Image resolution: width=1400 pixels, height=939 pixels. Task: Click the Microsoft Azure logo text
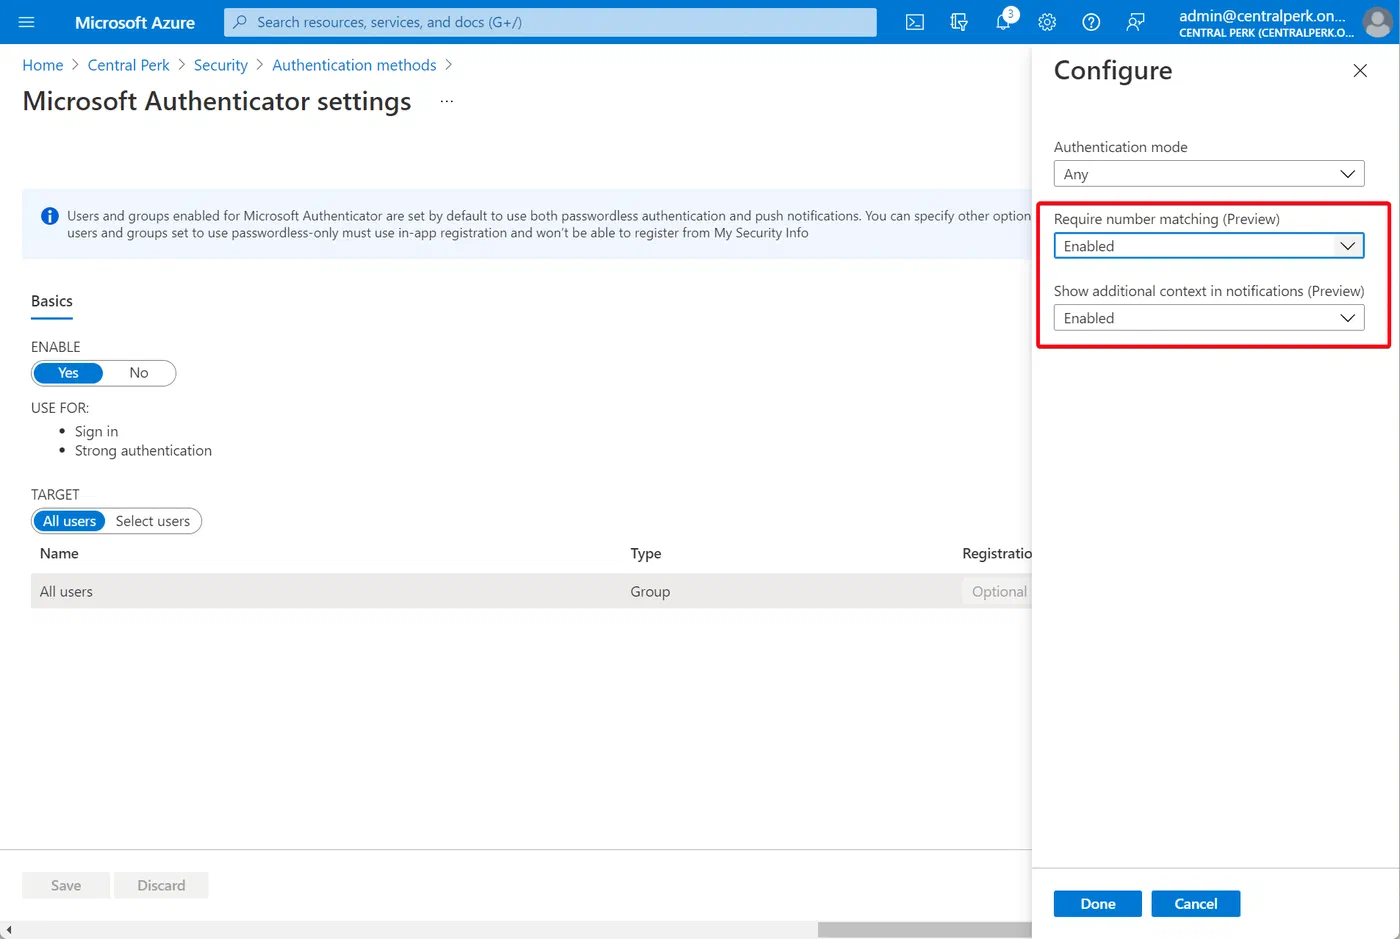[x=135, y=22]
